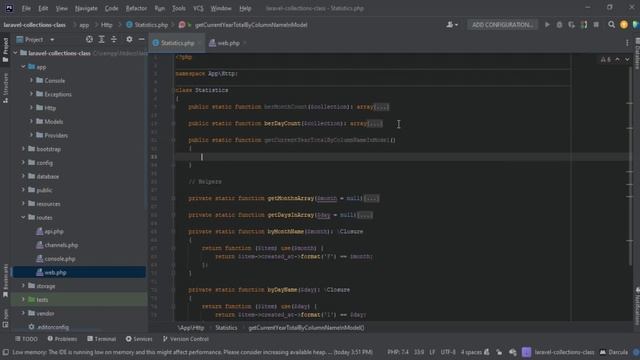Expand the Exceptions folder
Image resolution: width=640 pixels, height=360 pixels.
point(31,94)
